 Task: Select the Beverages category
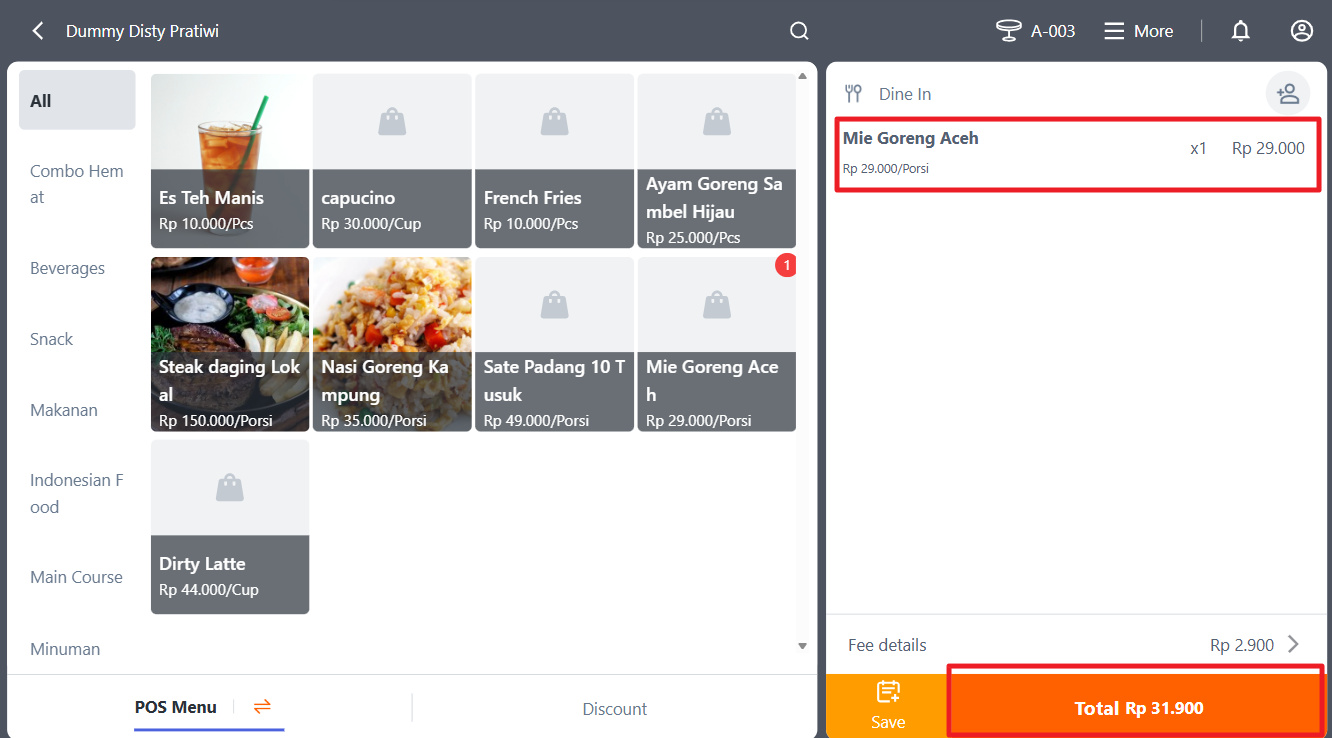67,268
